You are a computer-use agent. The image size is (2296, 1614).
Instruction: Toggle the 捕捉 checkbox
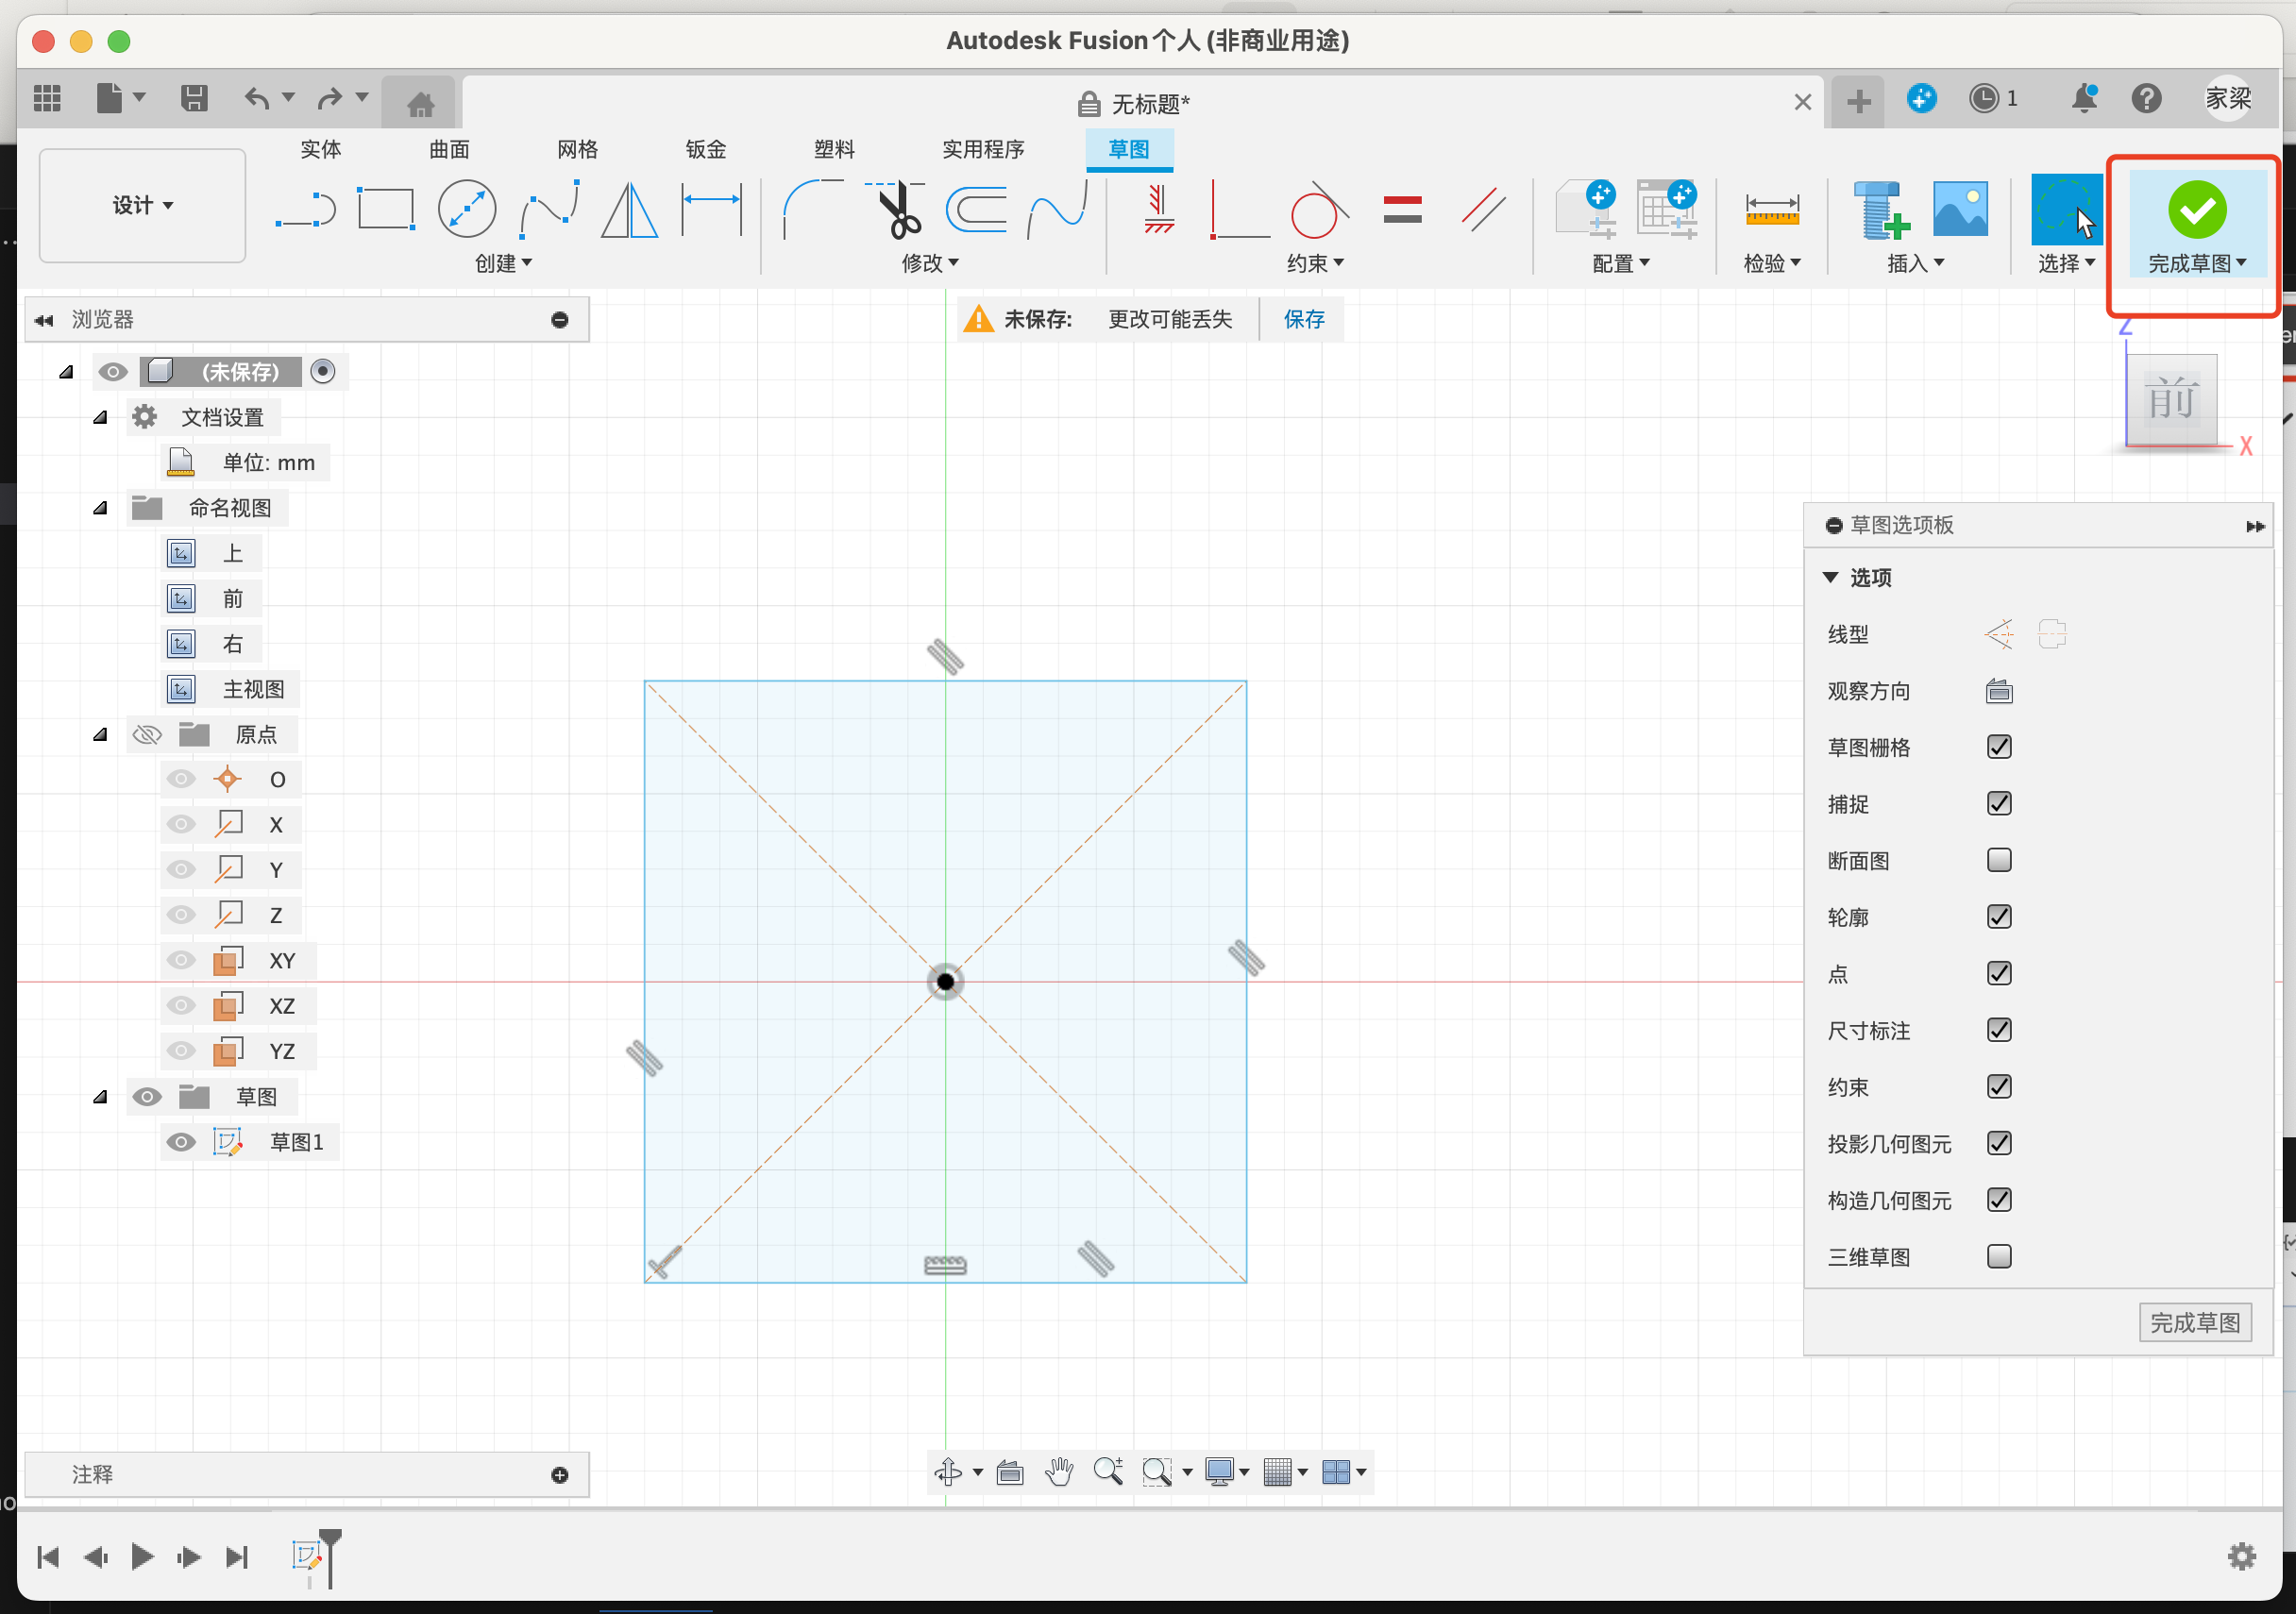point(1999,804)
